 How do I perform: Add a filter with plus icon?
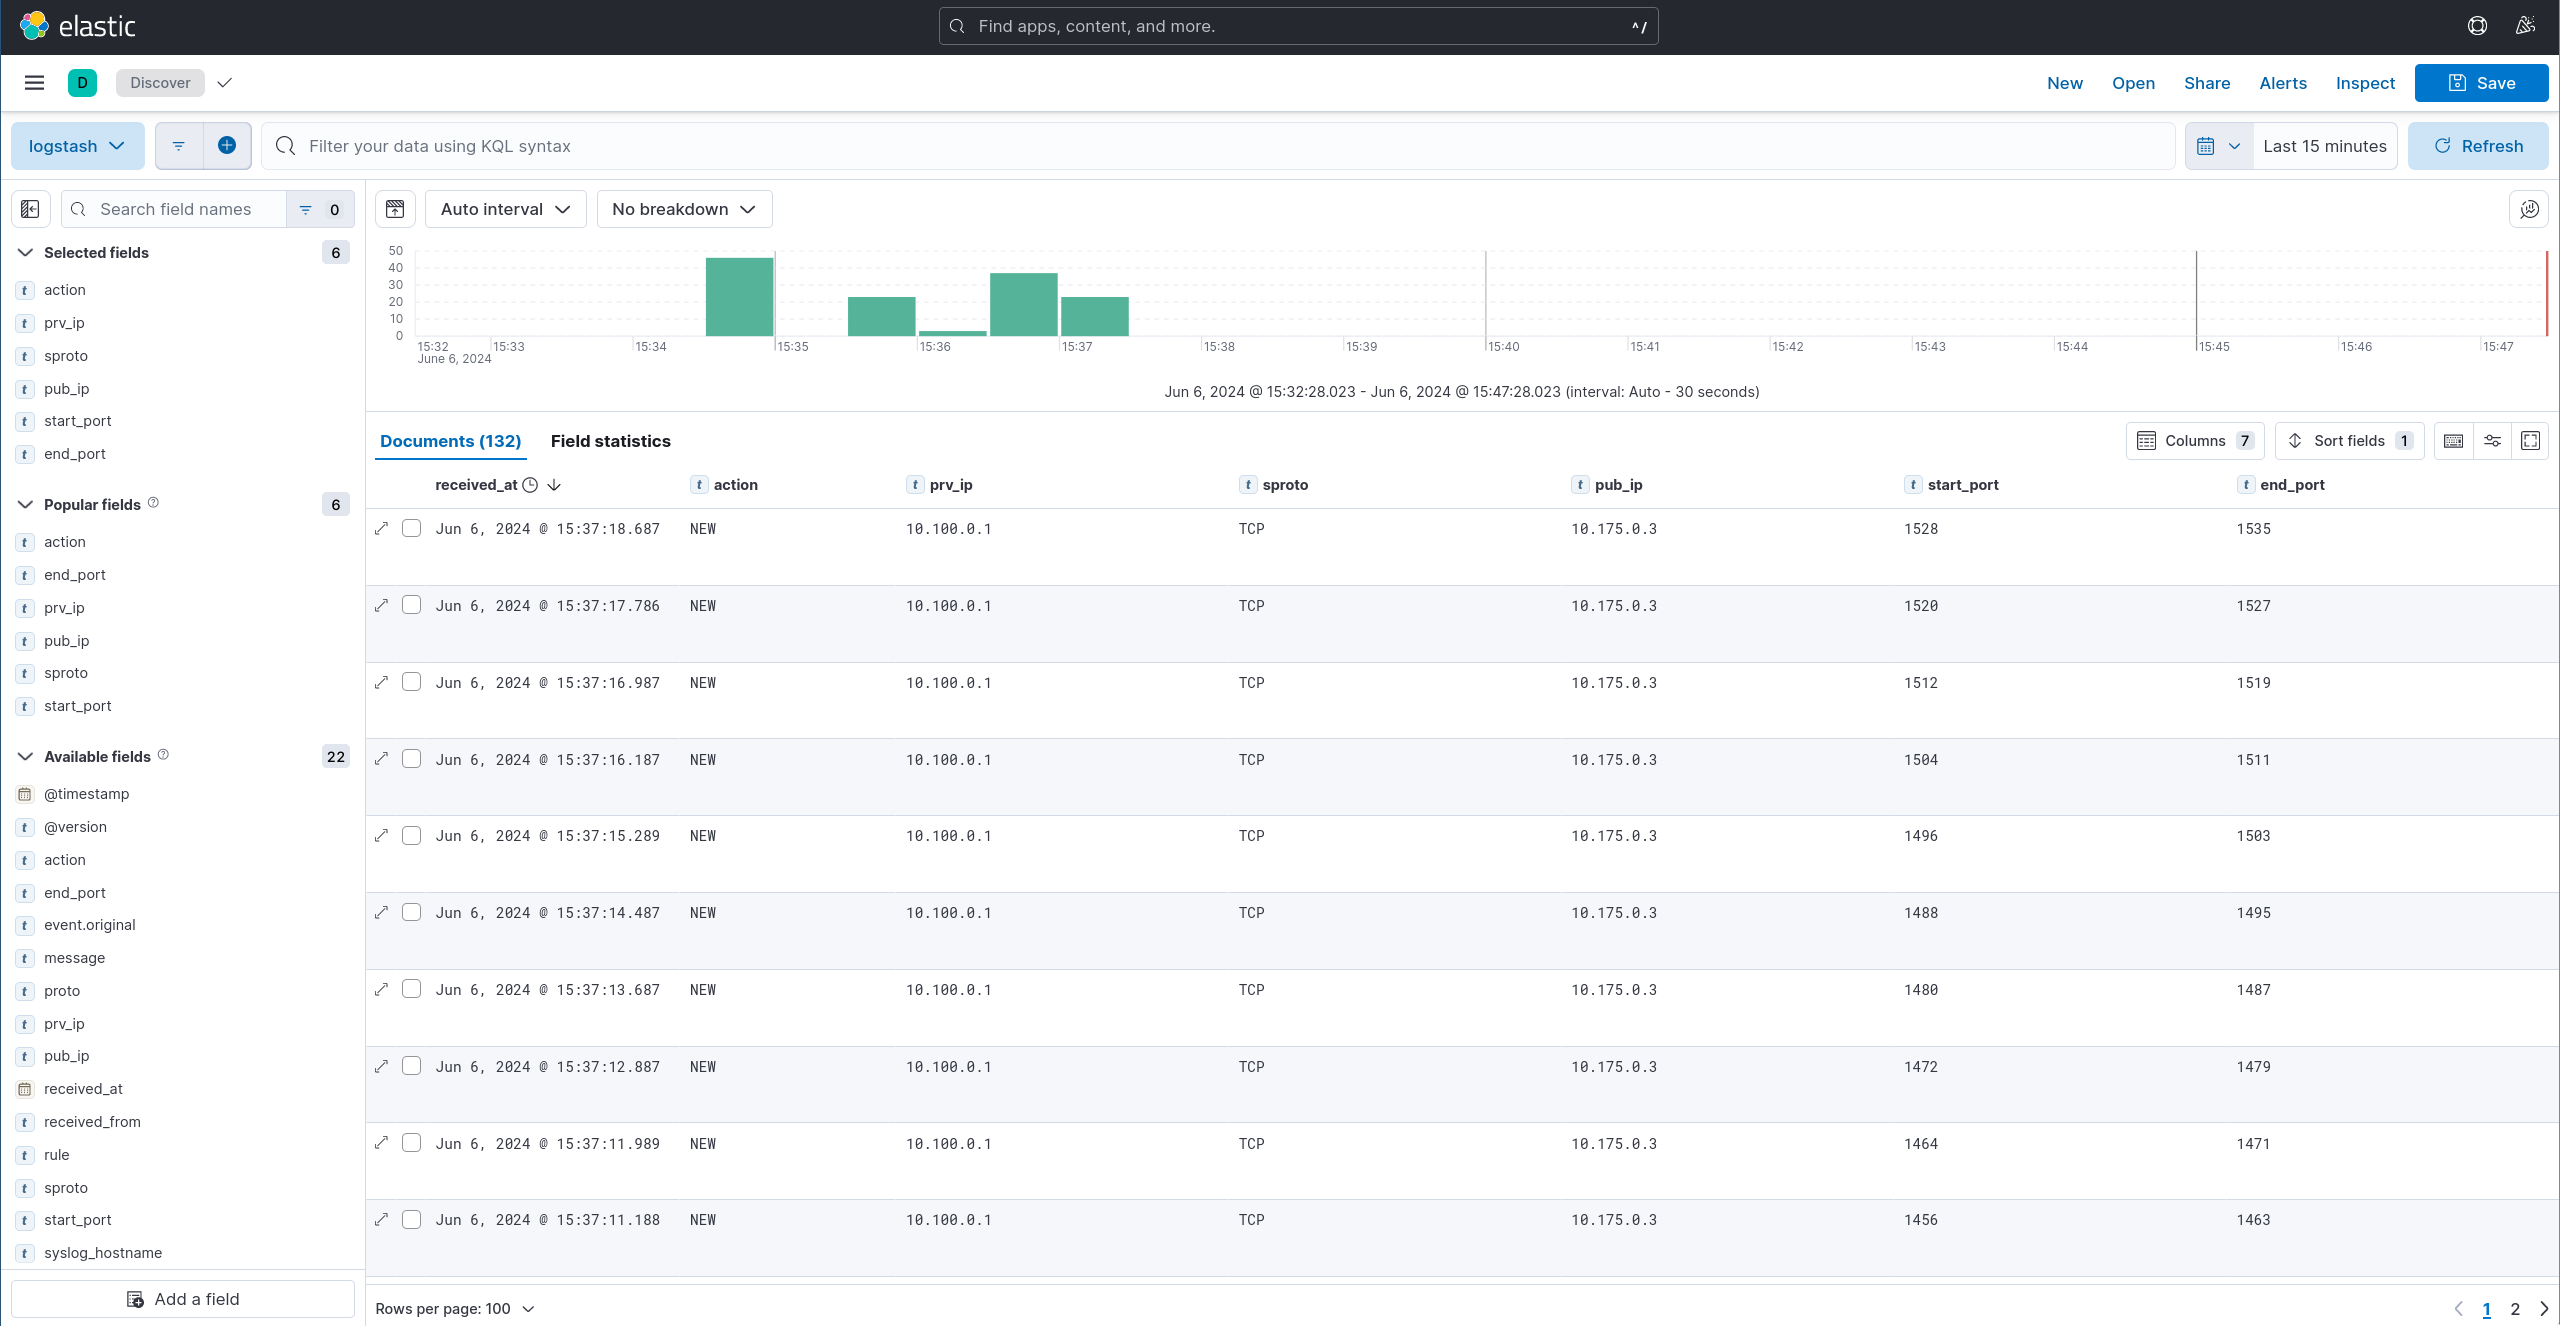coord(227,146)
